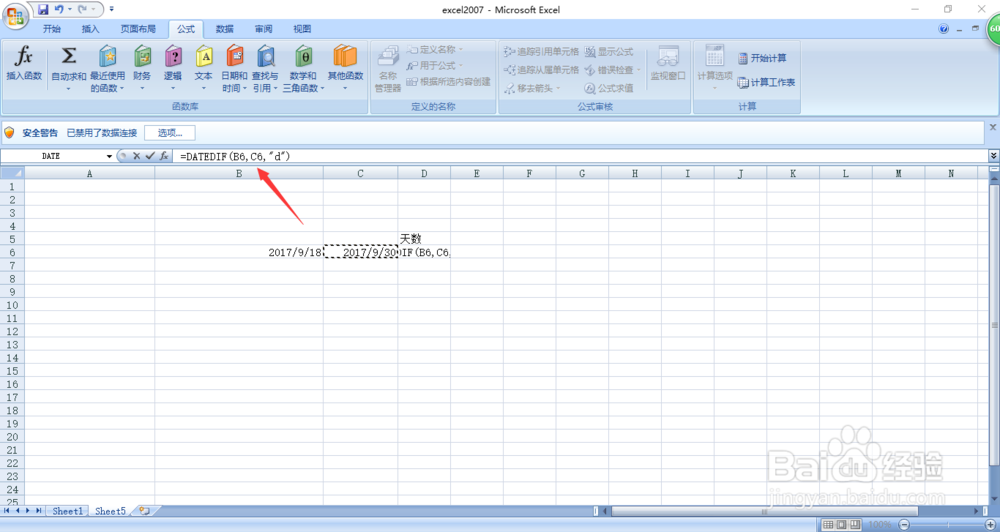1000x532 pixels.
Task: Open the Undo history dropdown arrow
Action: [70, 10]
